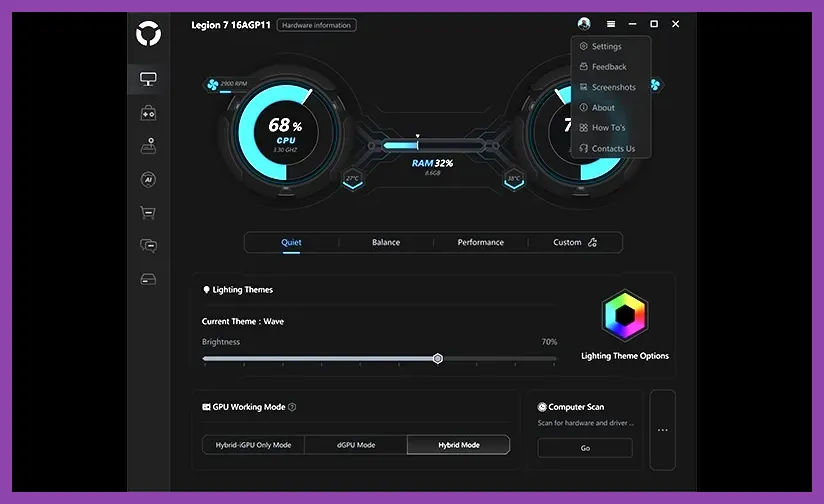The height and width of the screenshot is (504, 824).
Task: Open the storage drive sidebar icon
Action: click(x=148, y=279)
